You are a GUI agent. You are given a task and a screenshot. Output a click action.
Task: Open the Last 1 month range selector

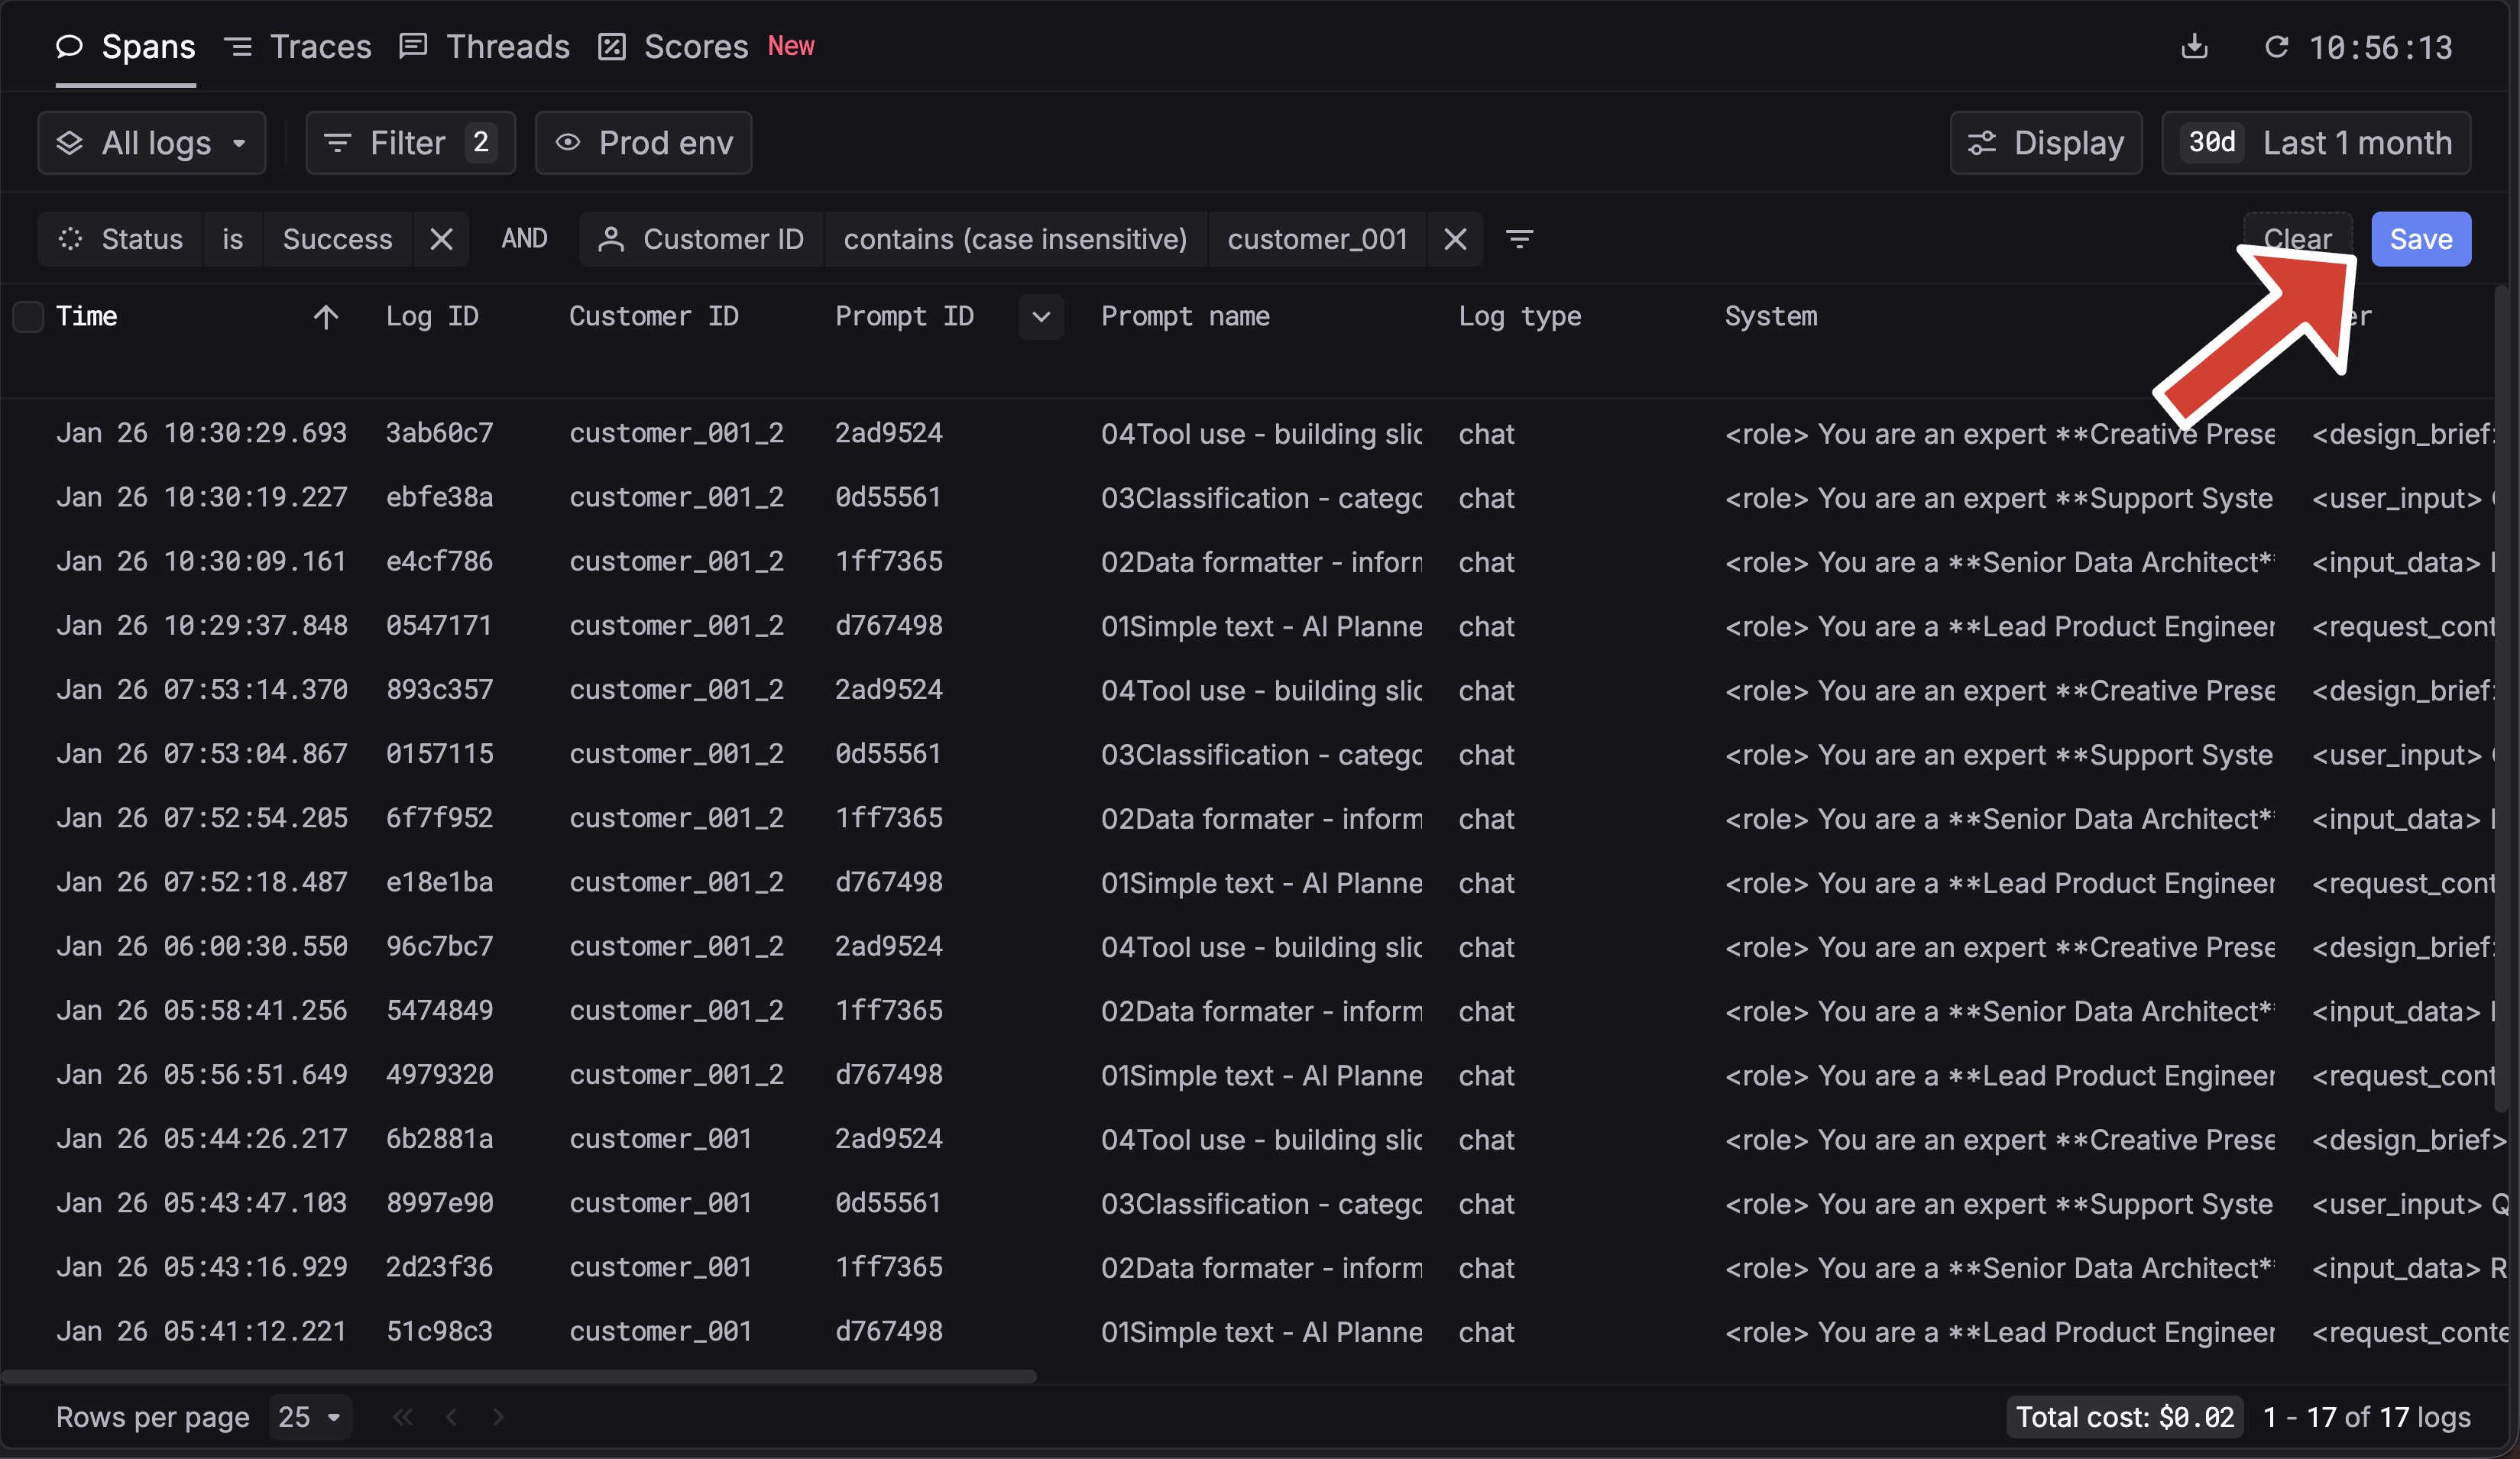[x=2315, y=143]
